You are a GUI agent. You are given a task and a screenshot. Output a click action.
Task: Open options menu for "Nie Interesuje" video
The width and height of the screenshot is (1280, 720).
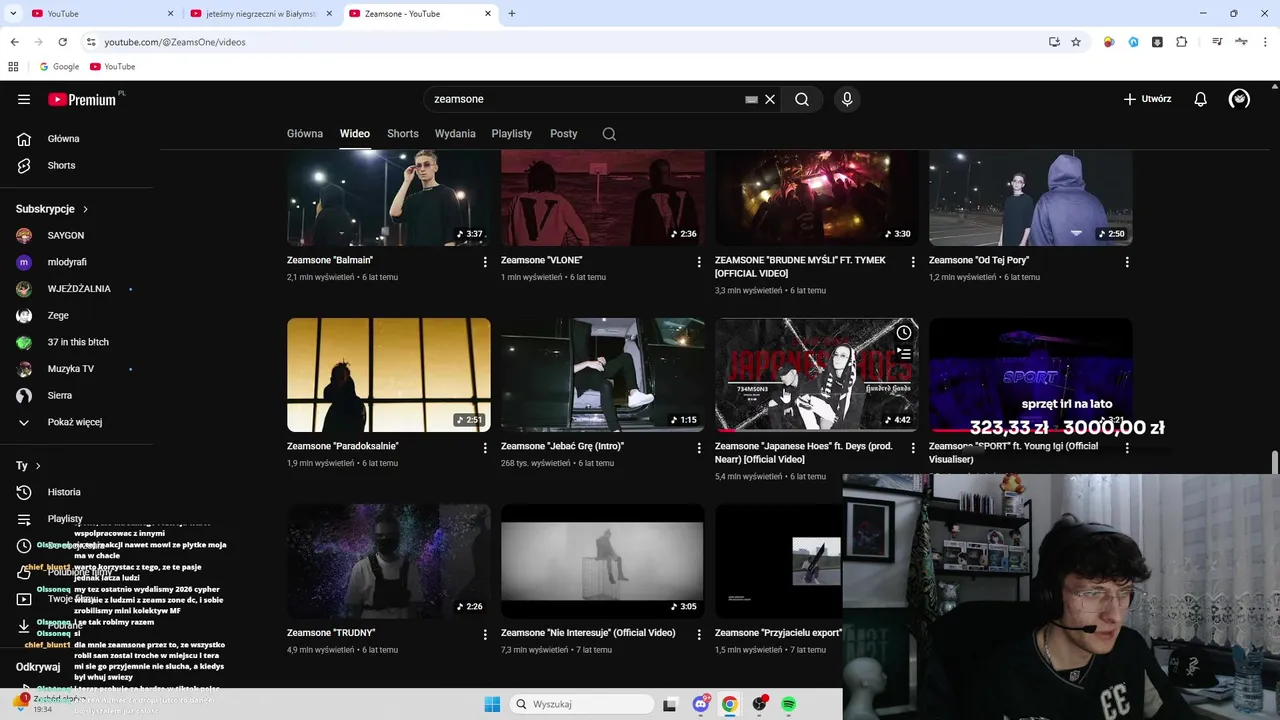[699, 634]
